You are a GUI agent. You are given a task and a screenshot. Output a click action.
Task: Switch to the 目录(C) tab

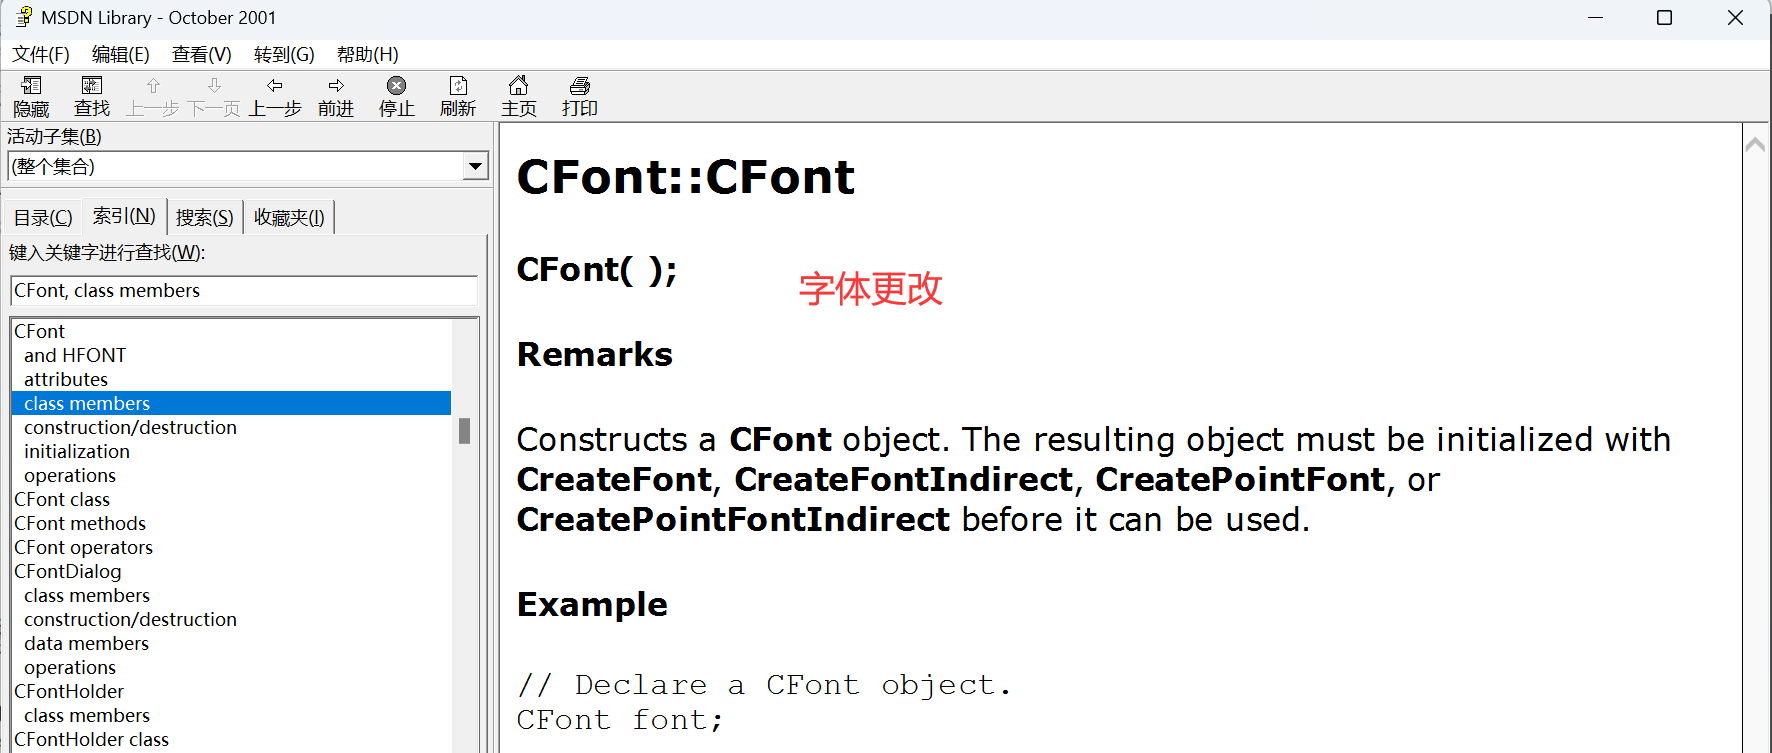(x=43, y=217)
